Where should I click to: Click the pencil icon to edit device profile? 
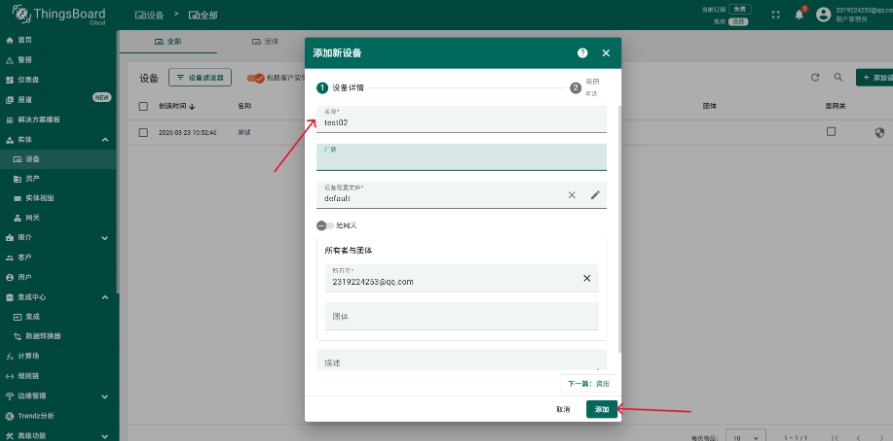pyautogui.click(x=595, y=195)
